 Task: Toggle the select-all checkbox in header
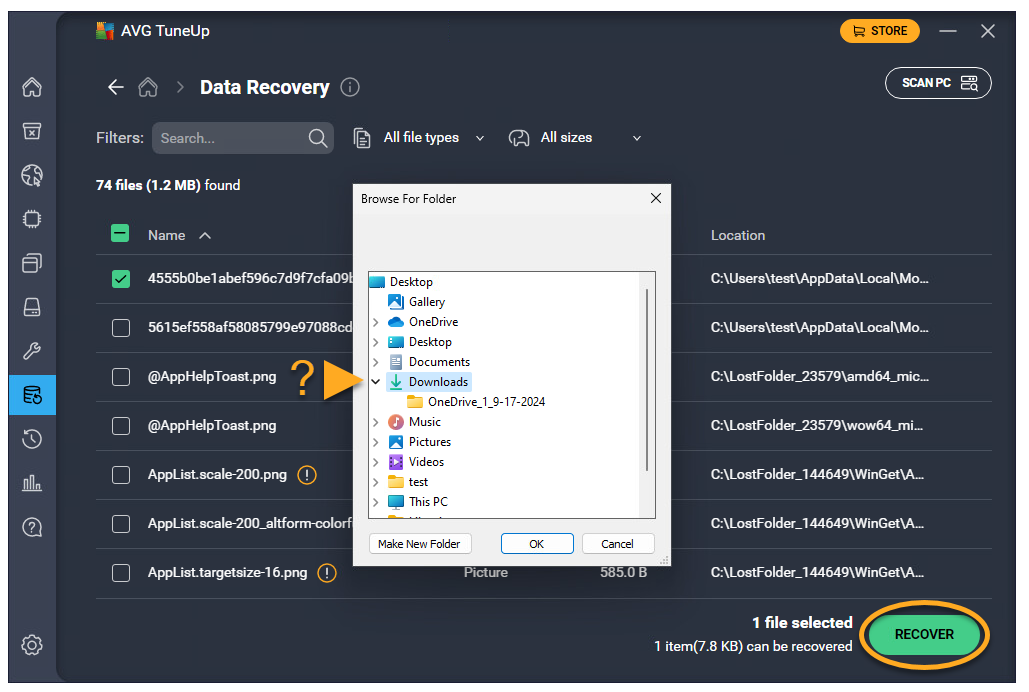point(120,234)
